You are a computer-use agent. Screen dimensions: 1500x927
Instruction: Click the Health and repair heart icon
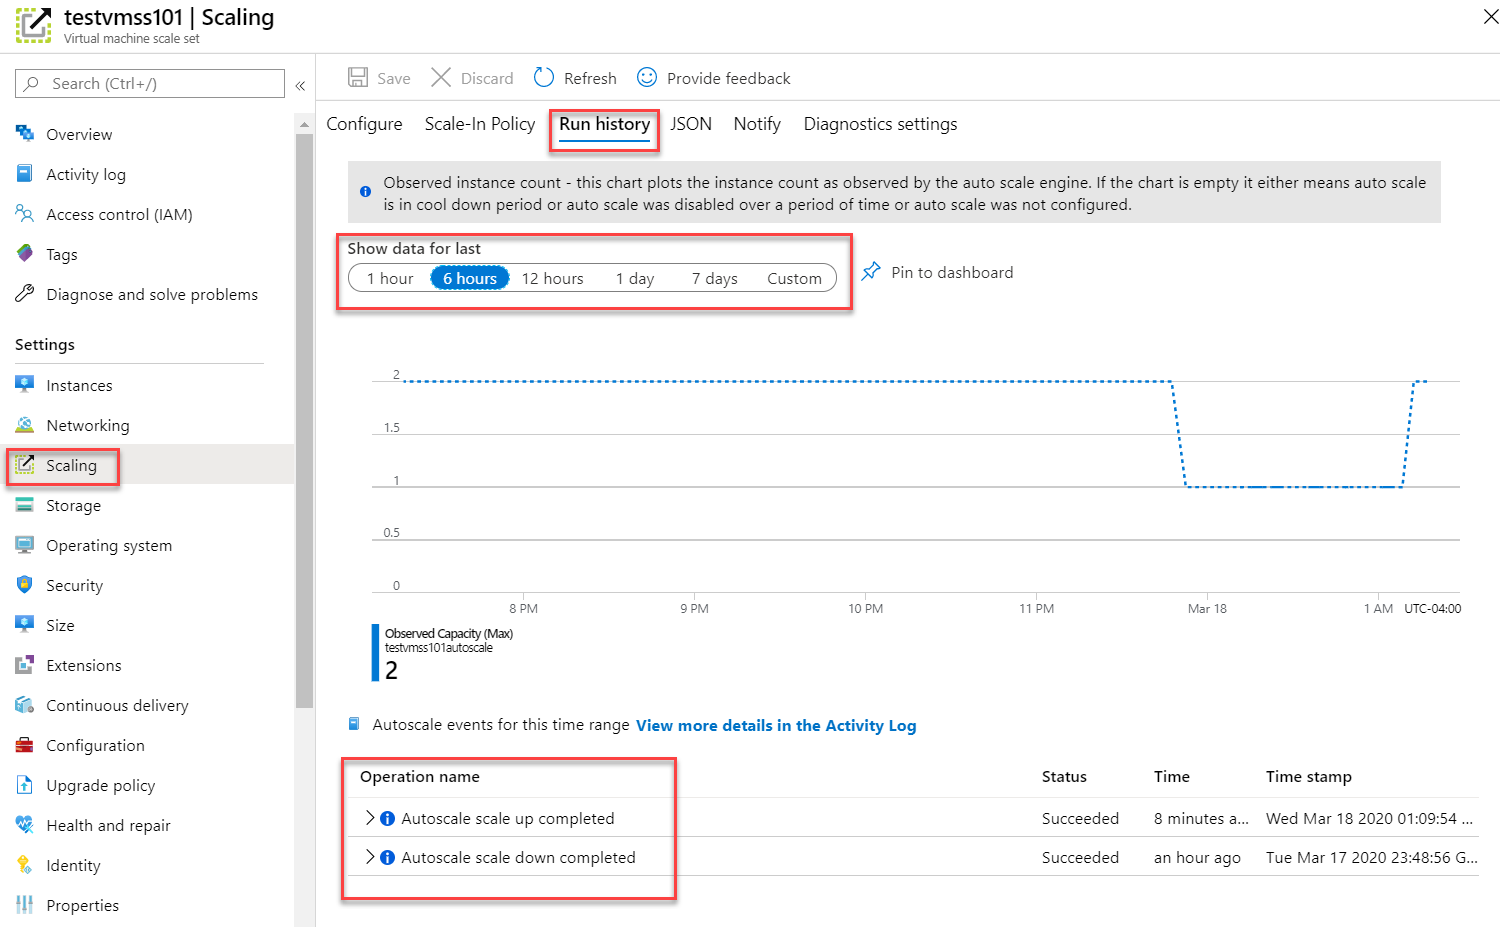25,824
